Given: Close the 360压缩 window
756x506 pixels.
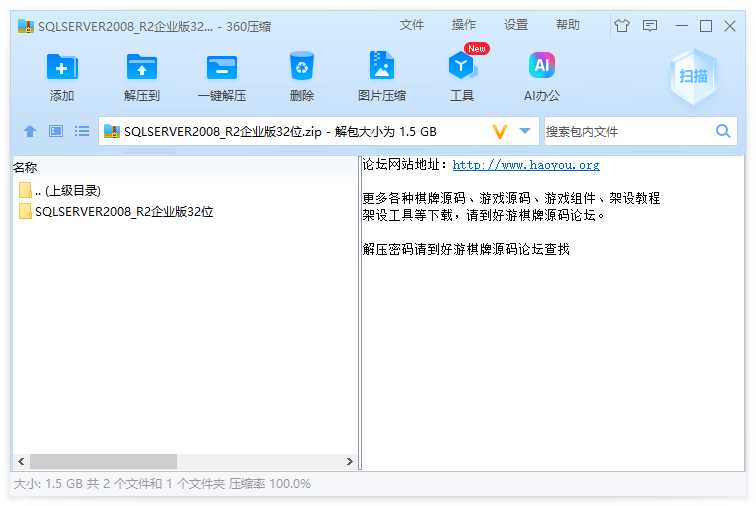Looking at the screenshot, I should tap(730, 26).
